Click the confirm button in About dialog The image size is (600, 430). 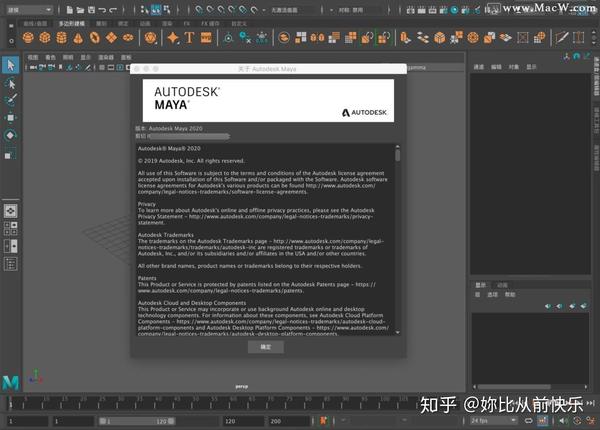point(266,347)
